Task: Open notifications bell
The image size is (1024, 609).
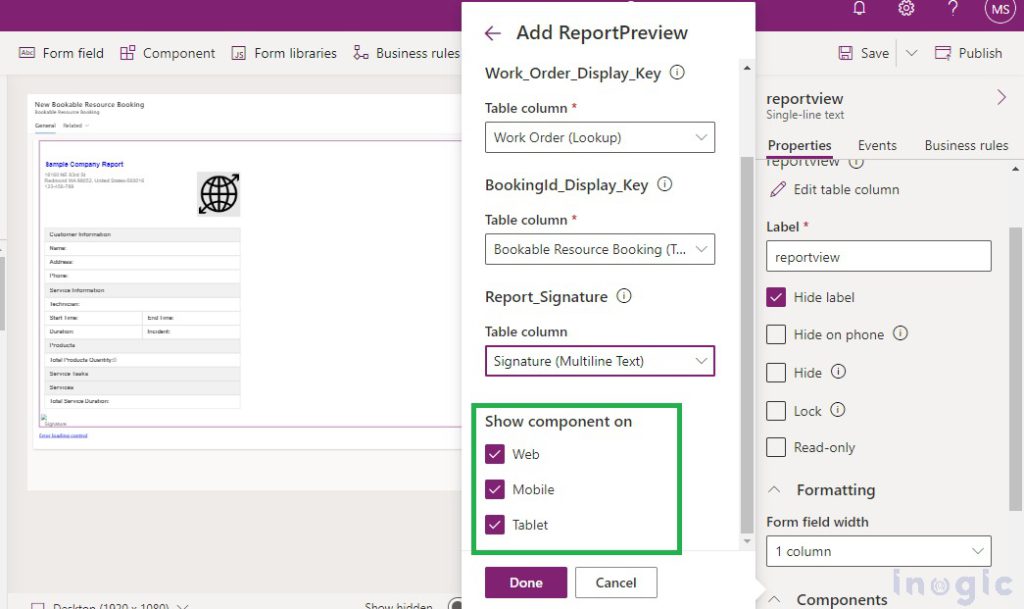Action: click(x=858, y=9)
